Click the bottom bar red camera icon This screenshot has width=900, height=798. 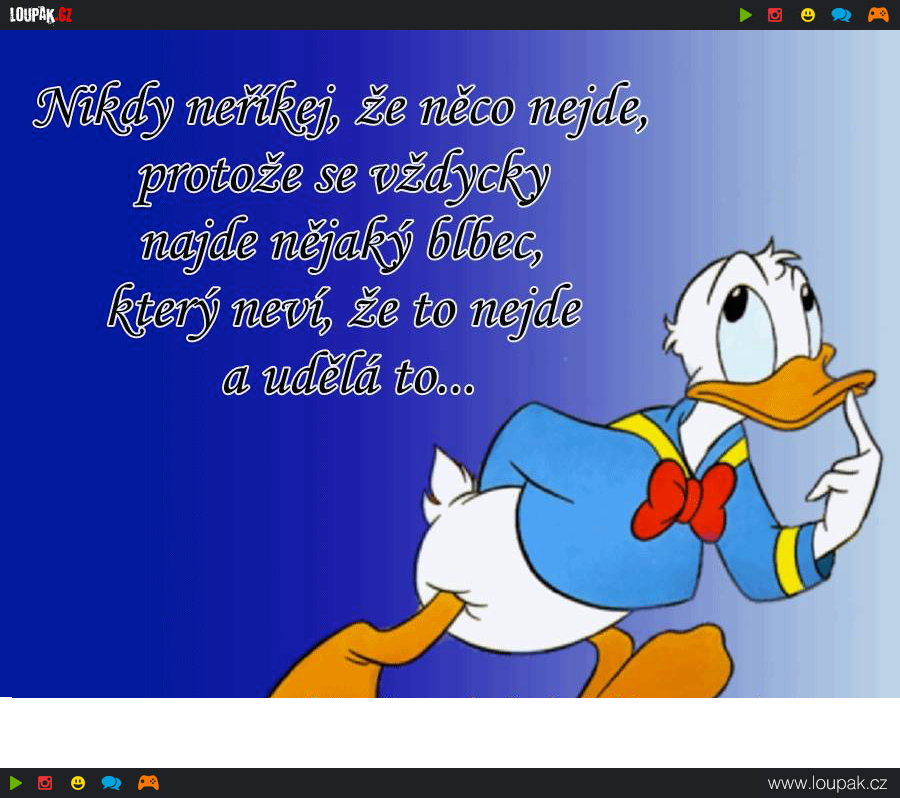tap(45, 782)
